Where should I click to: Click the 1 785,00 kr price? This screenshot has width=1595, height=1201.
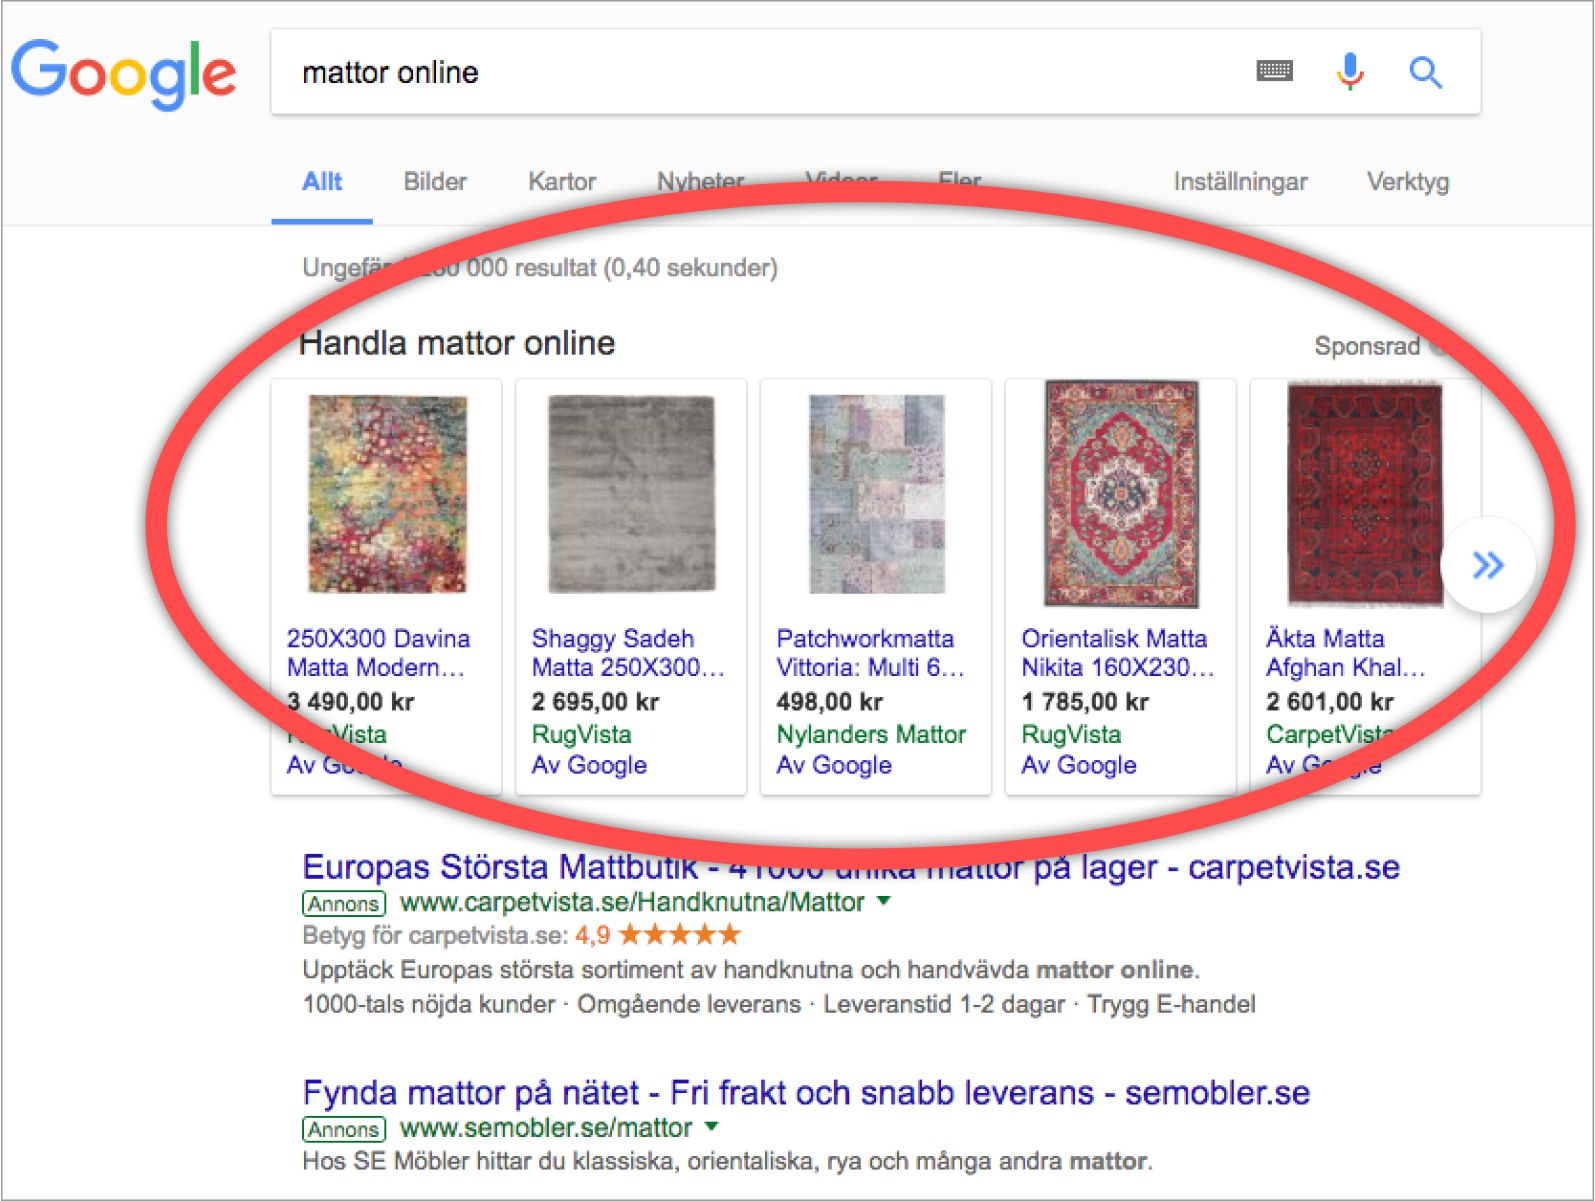point(1085,702)
